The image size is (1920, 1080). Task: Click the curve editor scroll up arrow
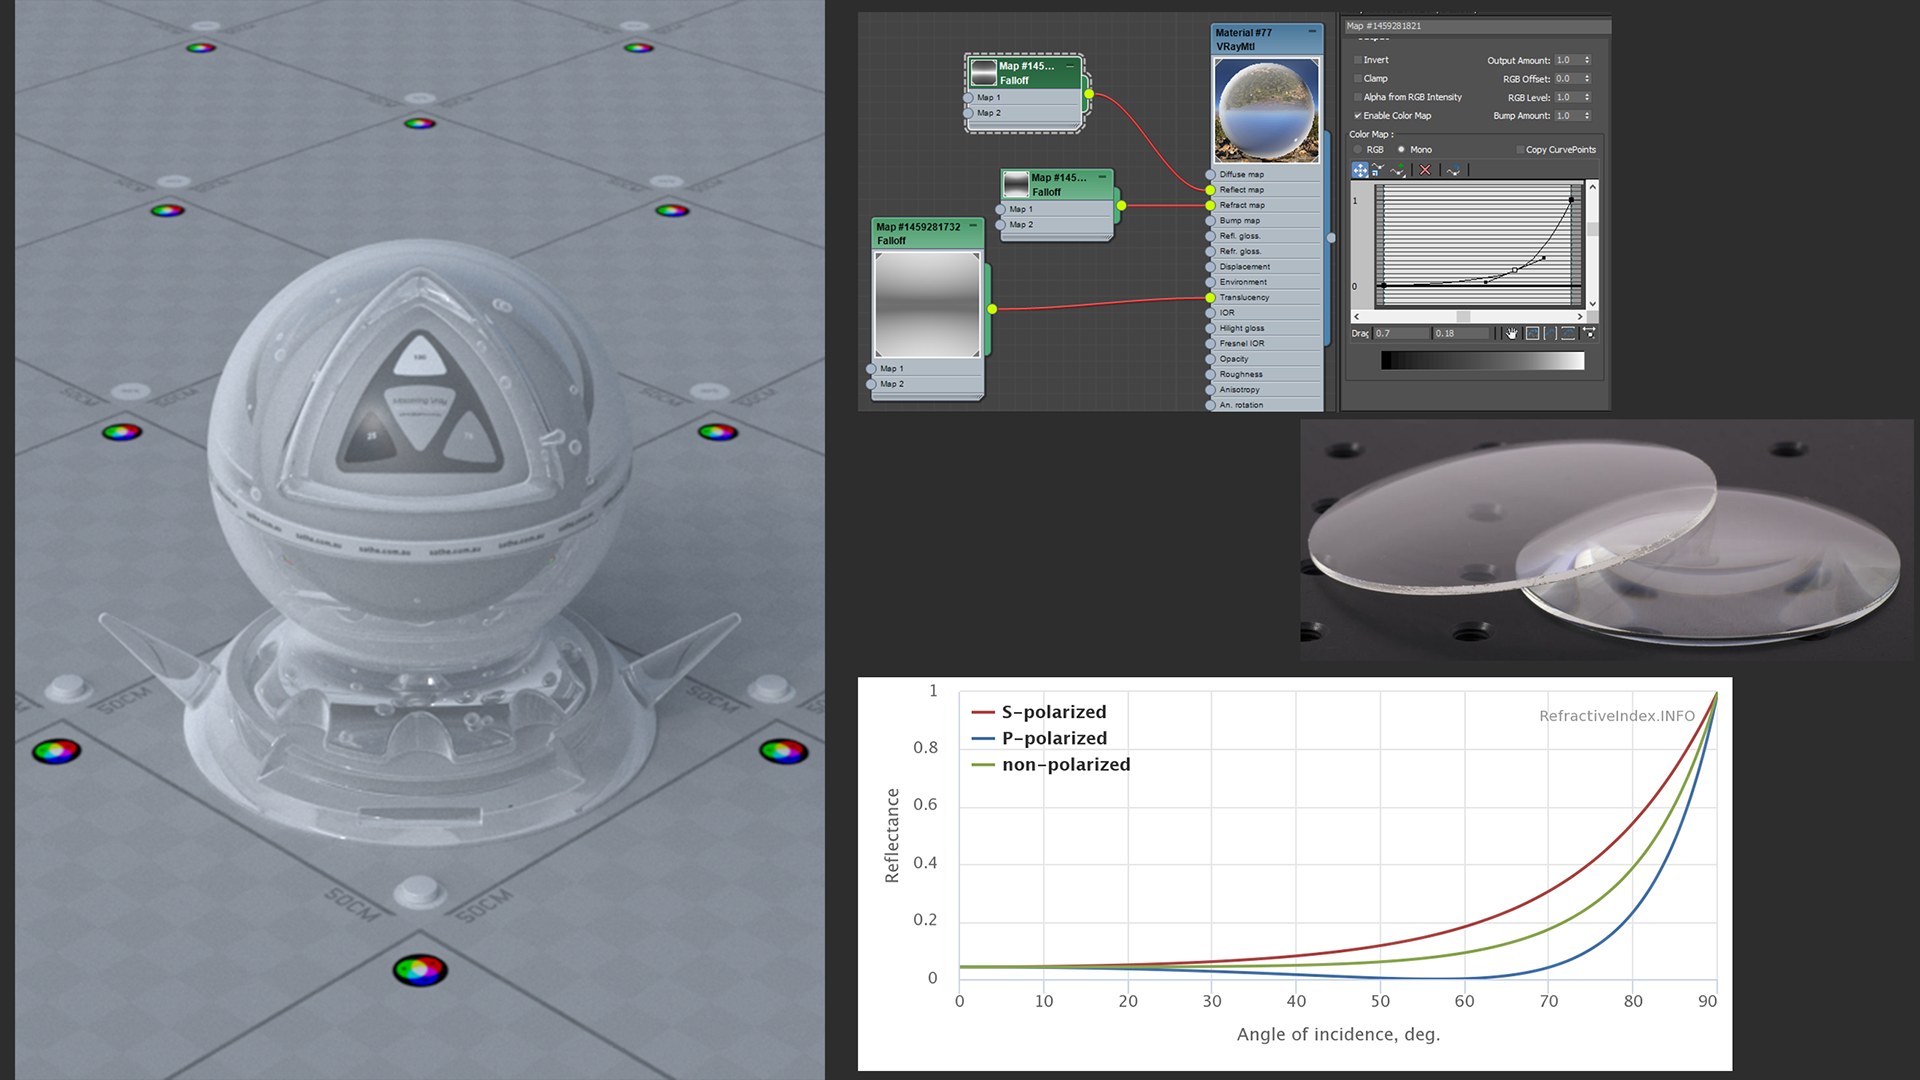click(1593, 187)
